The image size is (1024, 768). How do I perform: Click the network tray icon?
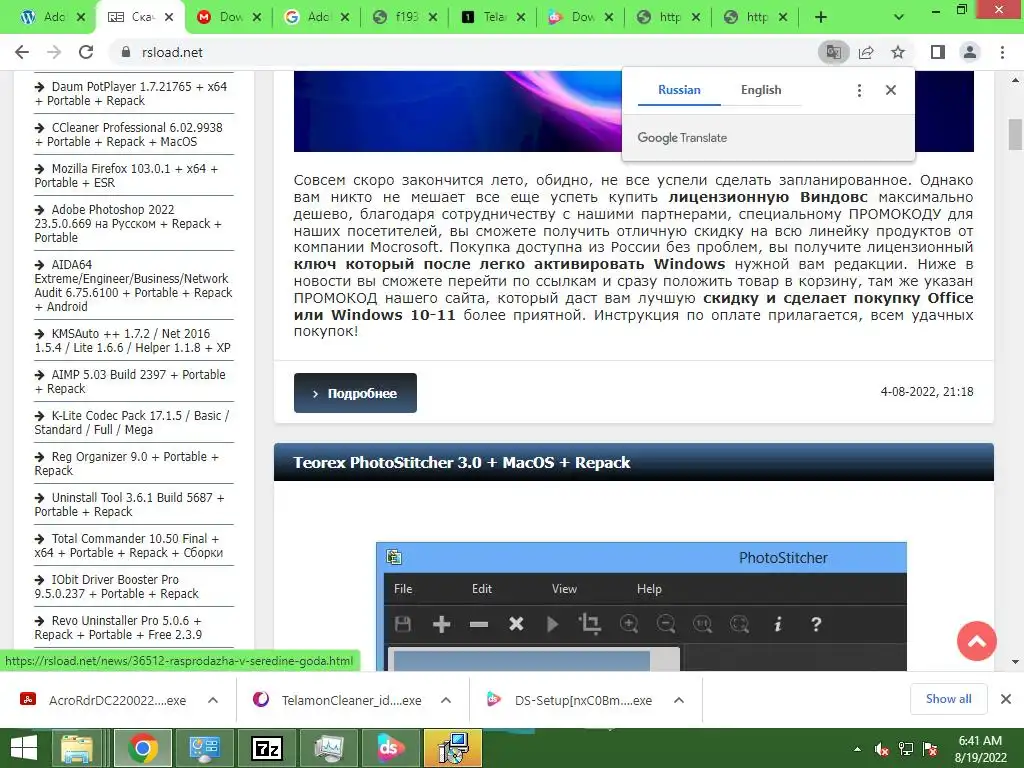[x=906, y=749]
